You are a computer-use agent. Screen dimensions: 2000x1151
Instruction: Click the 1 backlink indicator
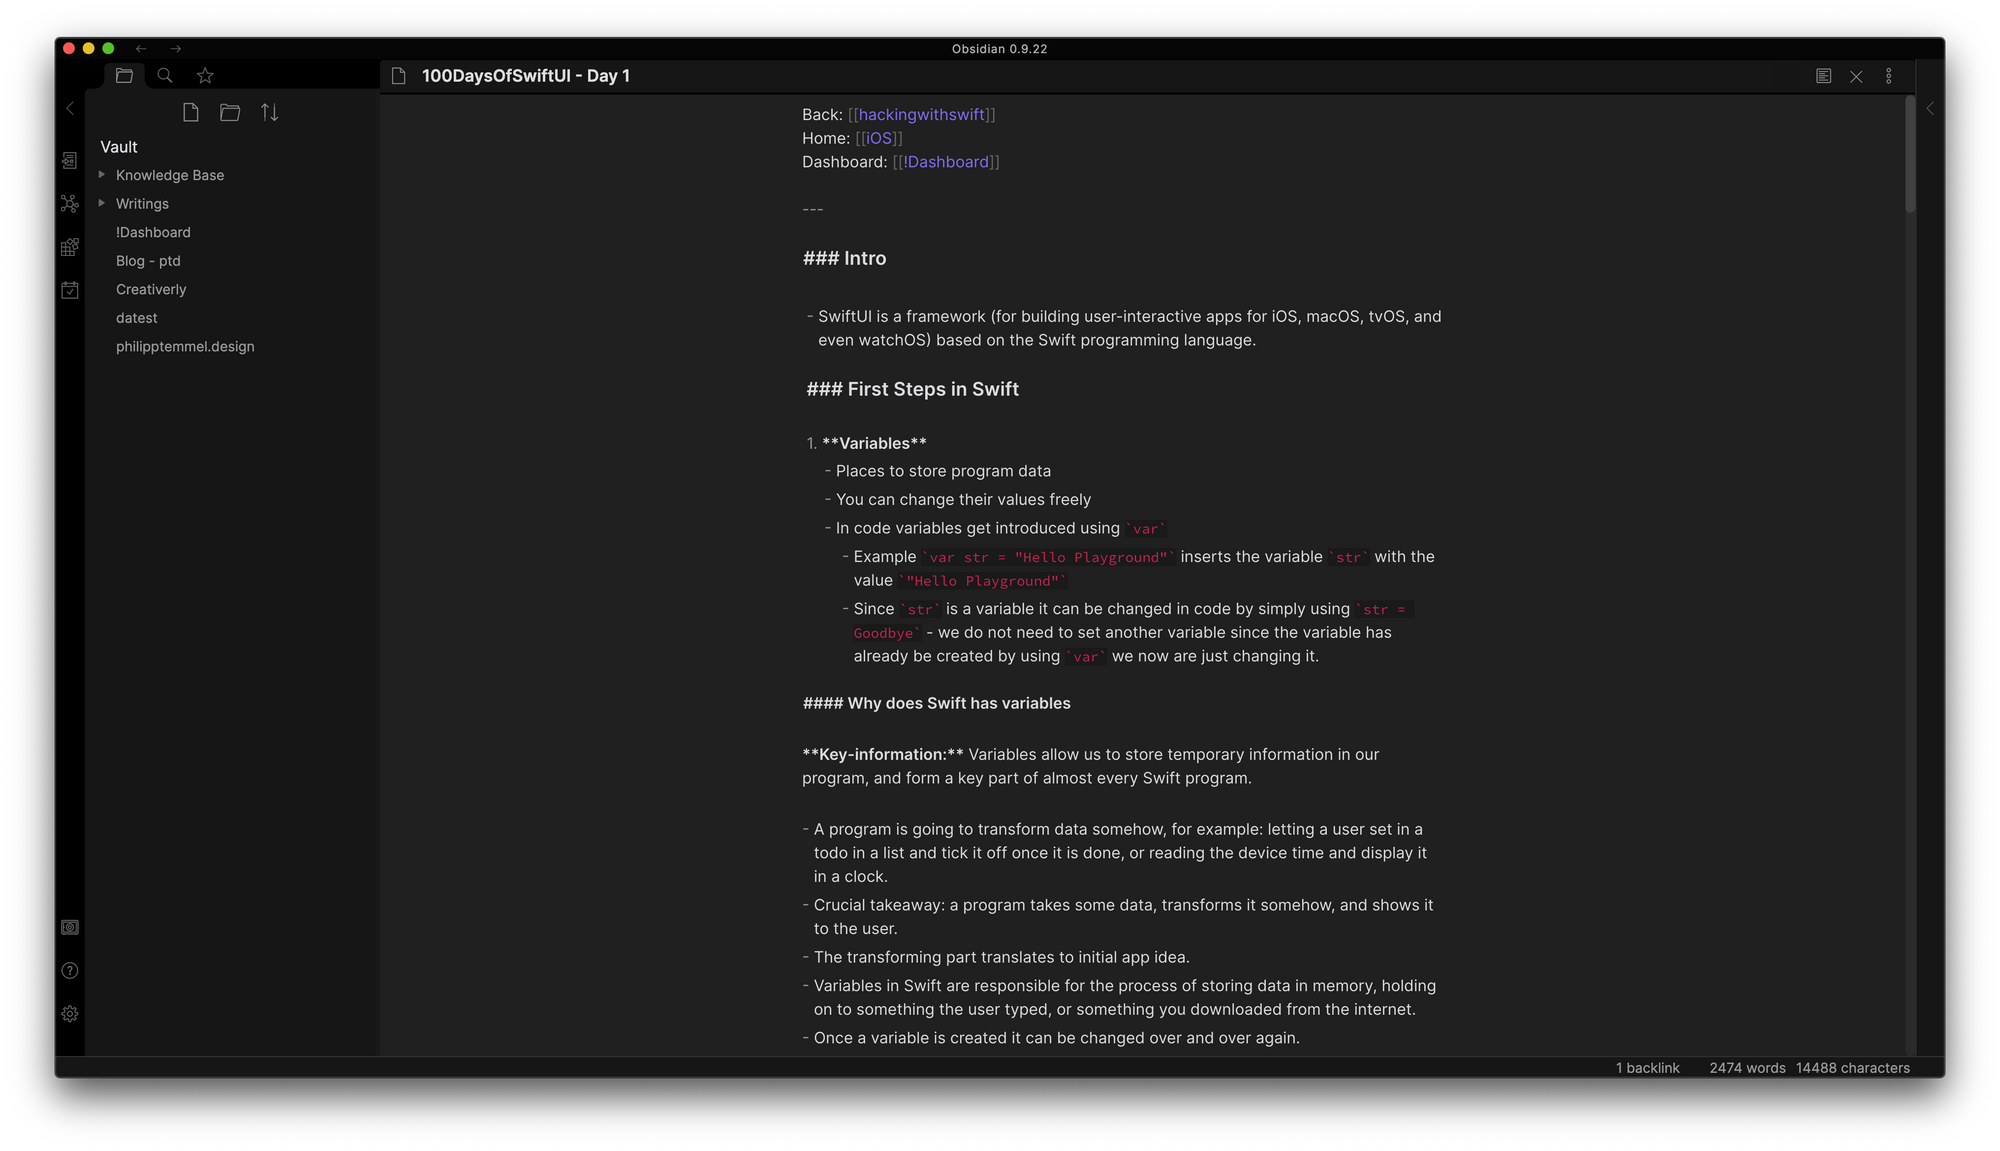click(1647, 1067)
